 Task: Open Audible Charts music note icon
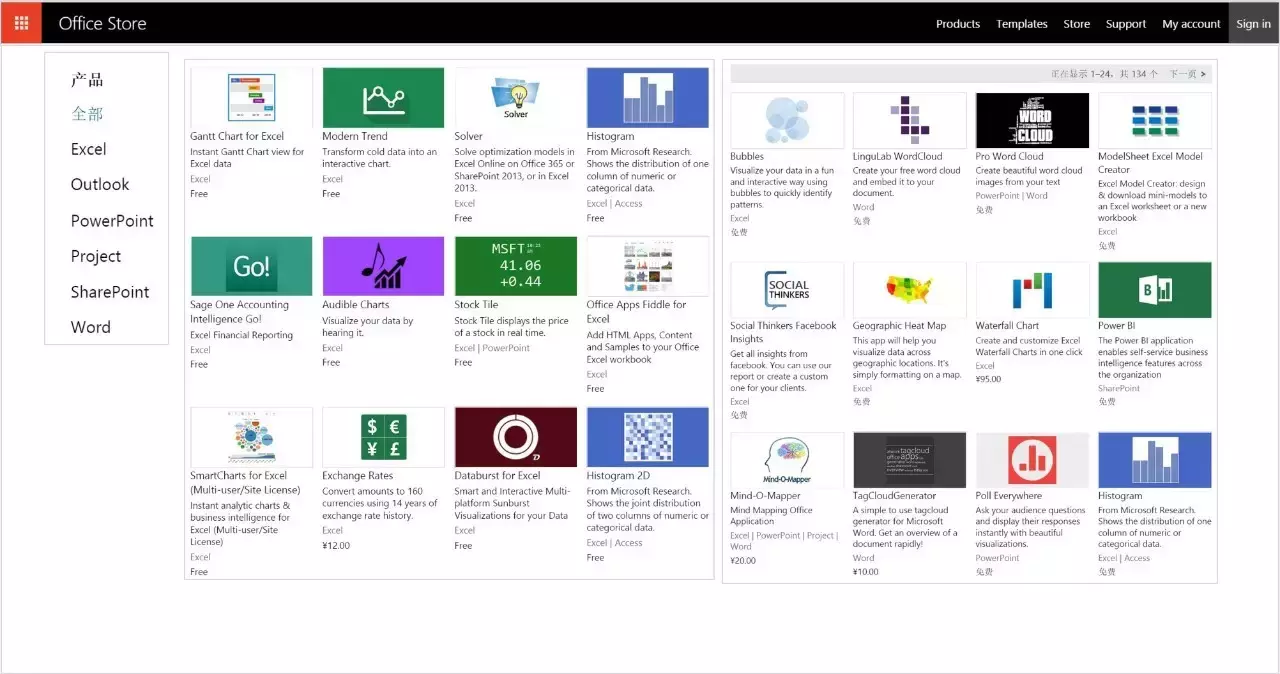point(383,266)
